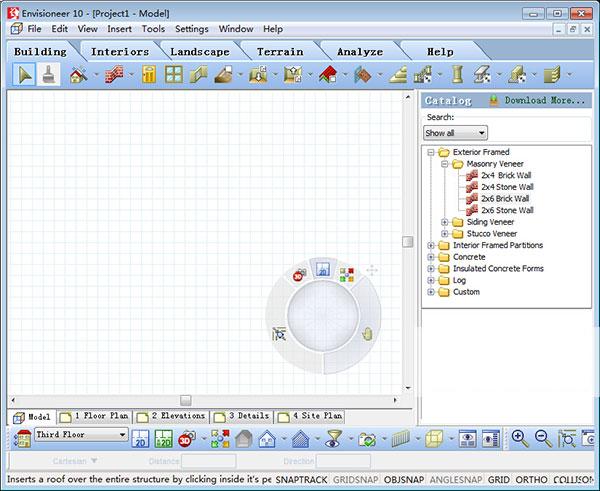
Task: Click the pan hand icon on navigation wheel
Action: [x=367, y=333]
